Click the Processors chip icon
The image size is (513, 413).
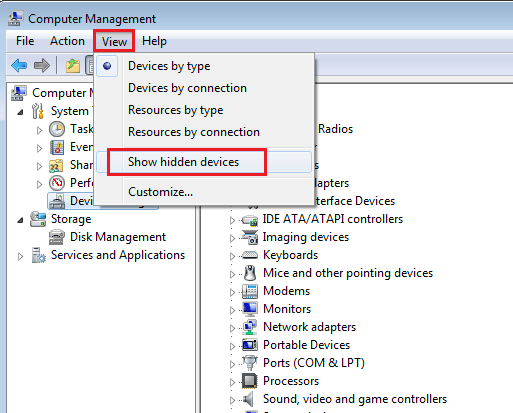(x=249, y=381)
